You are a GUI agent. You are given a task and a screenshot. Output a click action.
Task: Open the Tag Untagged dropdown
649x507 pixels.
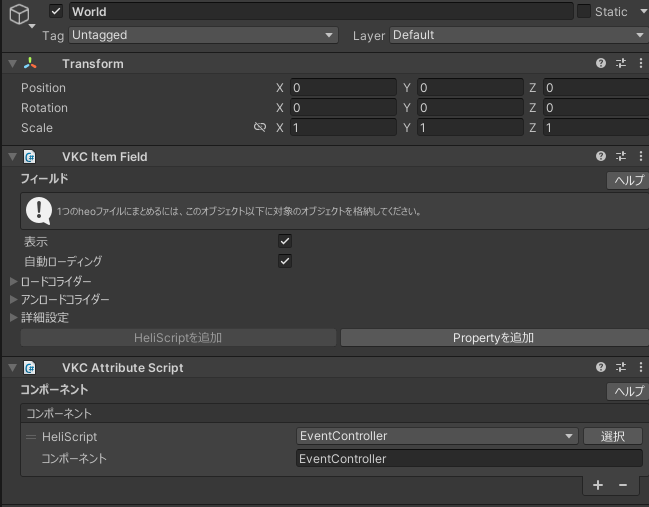tap(203, 35)
